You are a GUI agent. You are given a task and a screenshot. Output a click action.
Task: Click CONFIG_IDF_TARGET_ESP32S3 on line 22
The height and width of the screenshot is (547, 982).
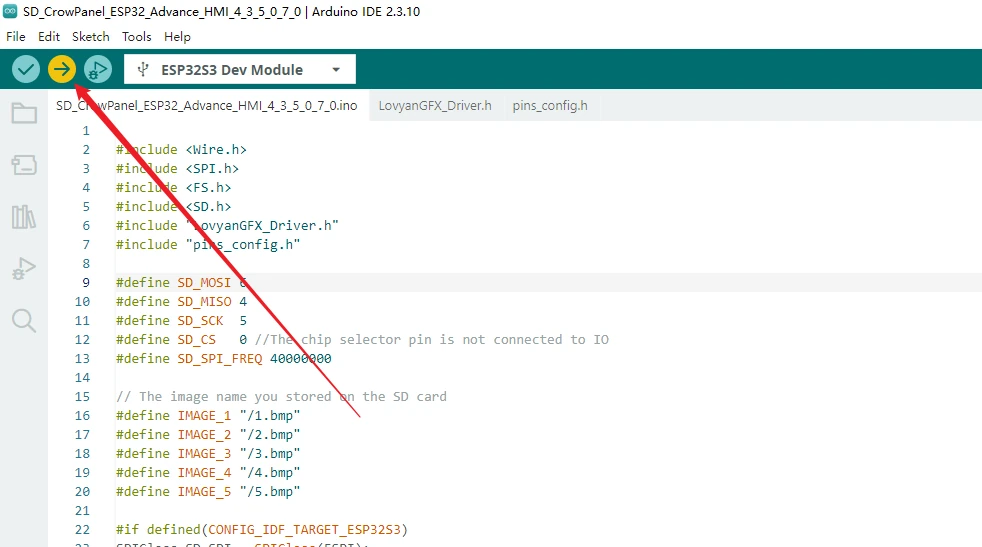[x=304, y=529]
